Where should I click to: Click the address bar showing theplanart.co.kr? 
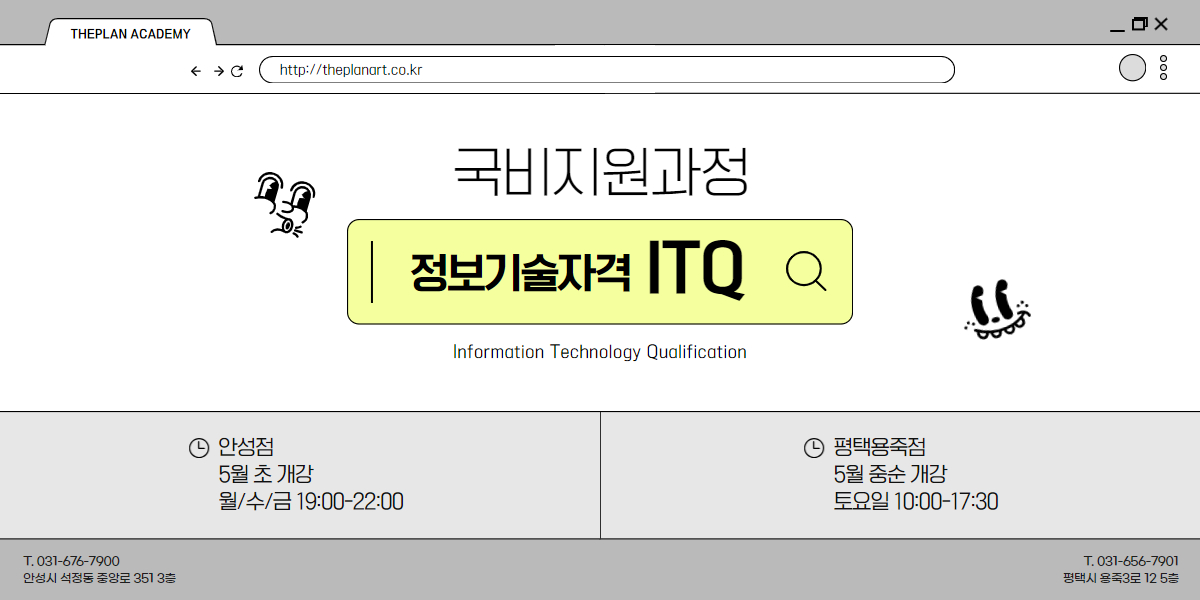point(607,70)
